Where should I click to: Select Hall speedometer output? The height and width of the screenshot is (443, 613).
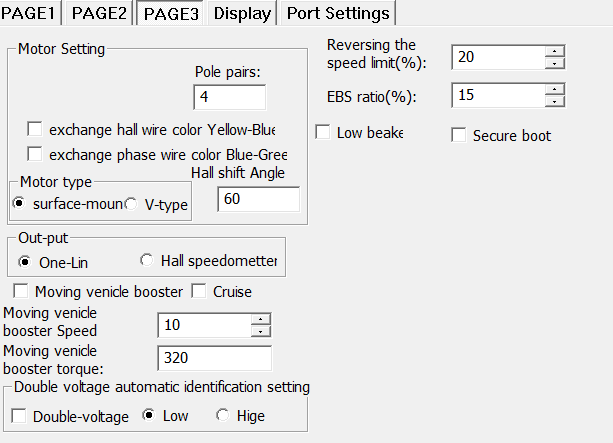pos(147,260)
